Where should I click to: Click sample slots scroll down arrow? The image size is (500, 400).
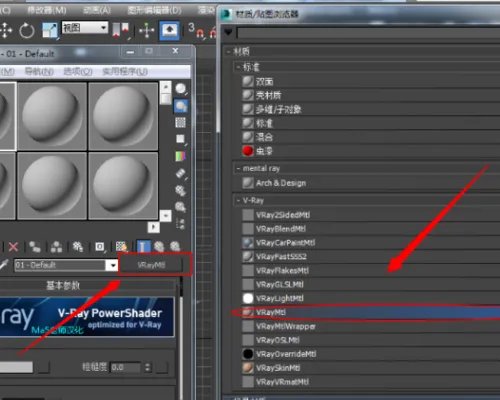165,216
